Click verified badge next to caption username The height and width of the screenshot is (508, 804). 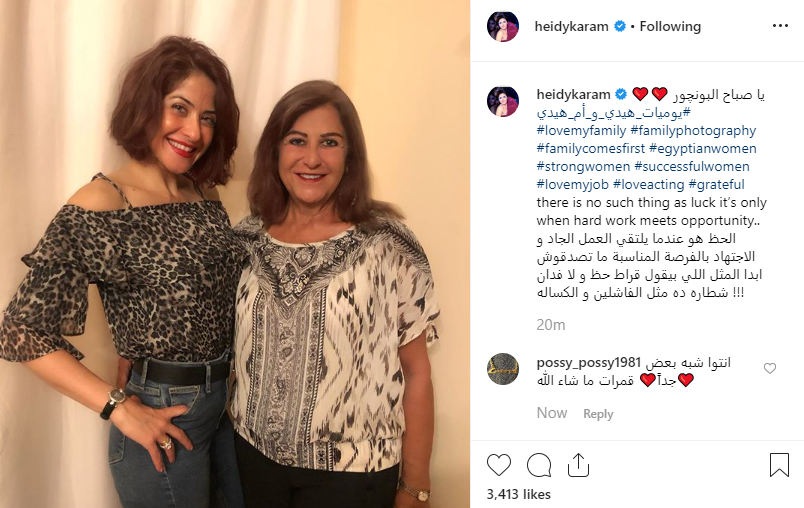(620, 94)
